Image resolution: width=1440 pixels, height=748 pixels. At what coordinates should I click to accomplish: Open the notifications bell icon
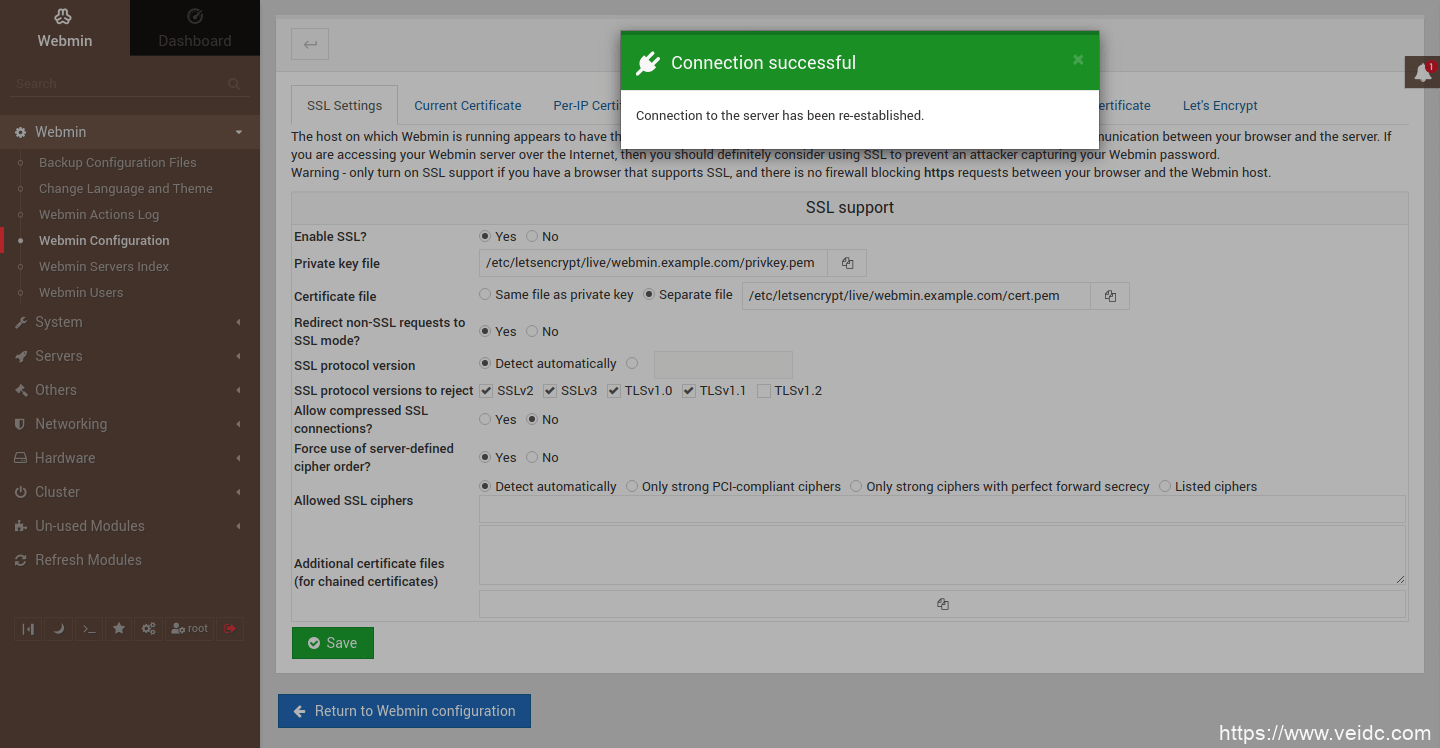click(x=1422, y=72)
